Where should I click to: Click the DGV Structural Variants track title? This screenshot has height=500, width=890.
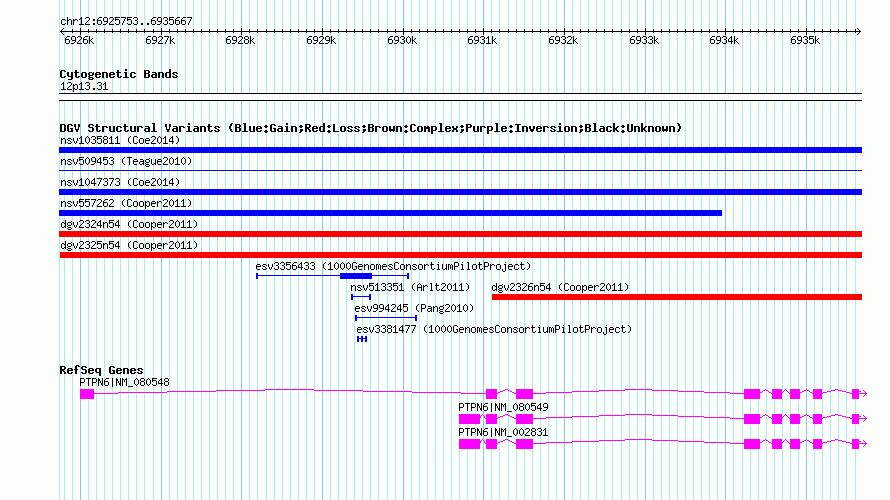coord(371,128)
